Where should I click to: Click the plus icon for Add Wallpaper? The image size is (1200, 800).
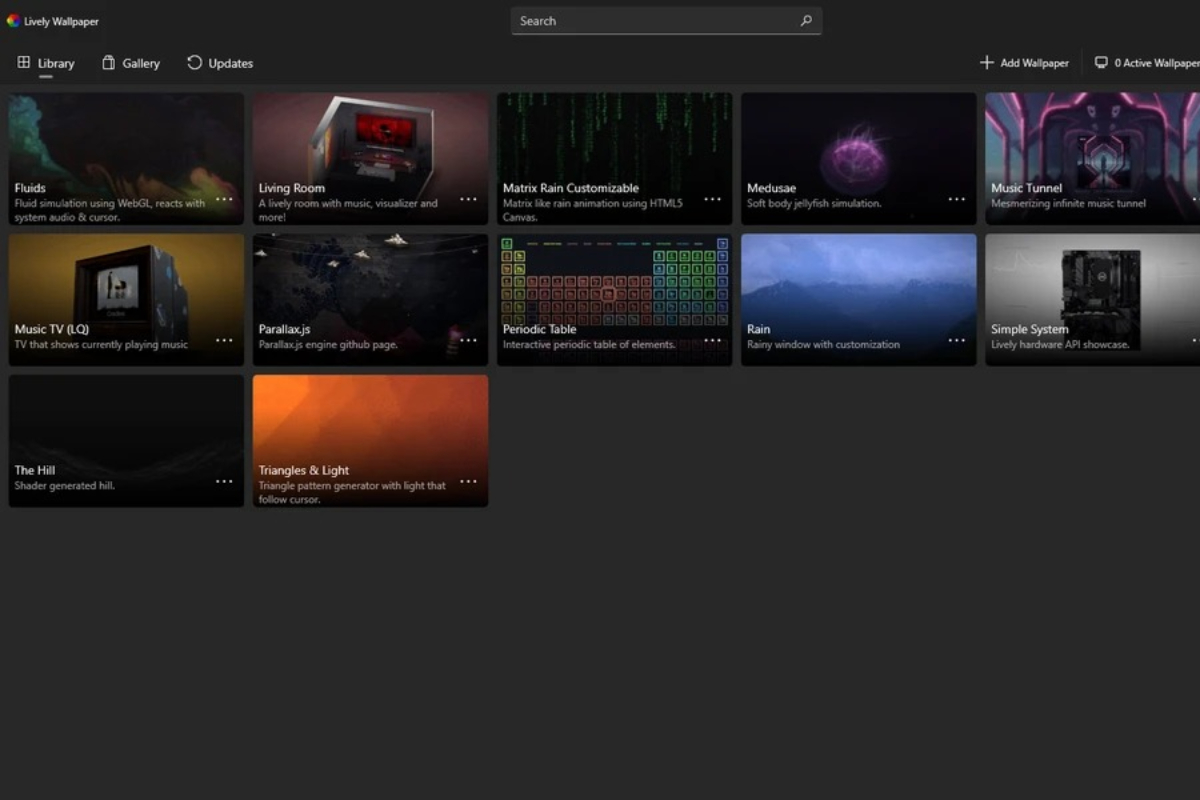[986, 63]
